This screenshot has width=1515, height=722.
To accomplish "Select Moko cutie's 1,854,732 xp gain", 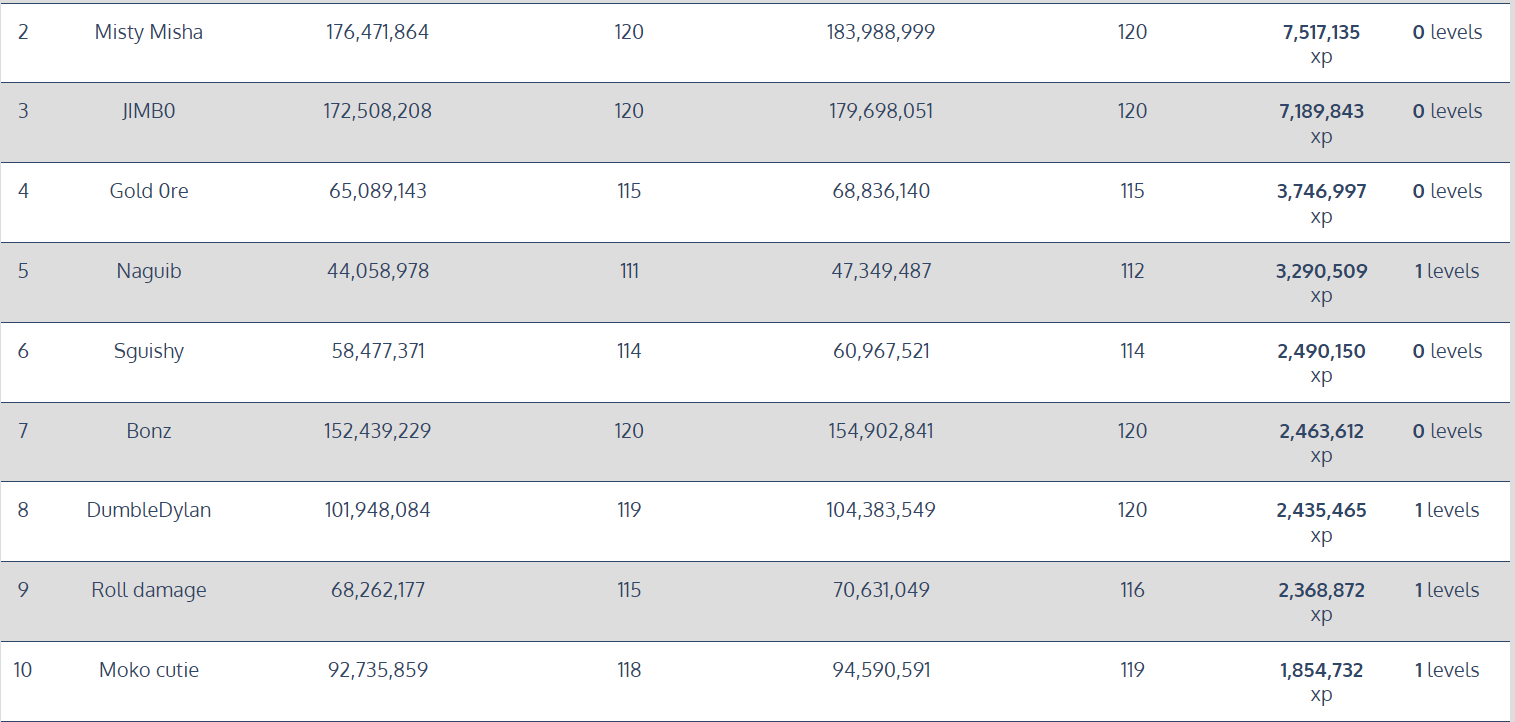I will click(1321, 682).
